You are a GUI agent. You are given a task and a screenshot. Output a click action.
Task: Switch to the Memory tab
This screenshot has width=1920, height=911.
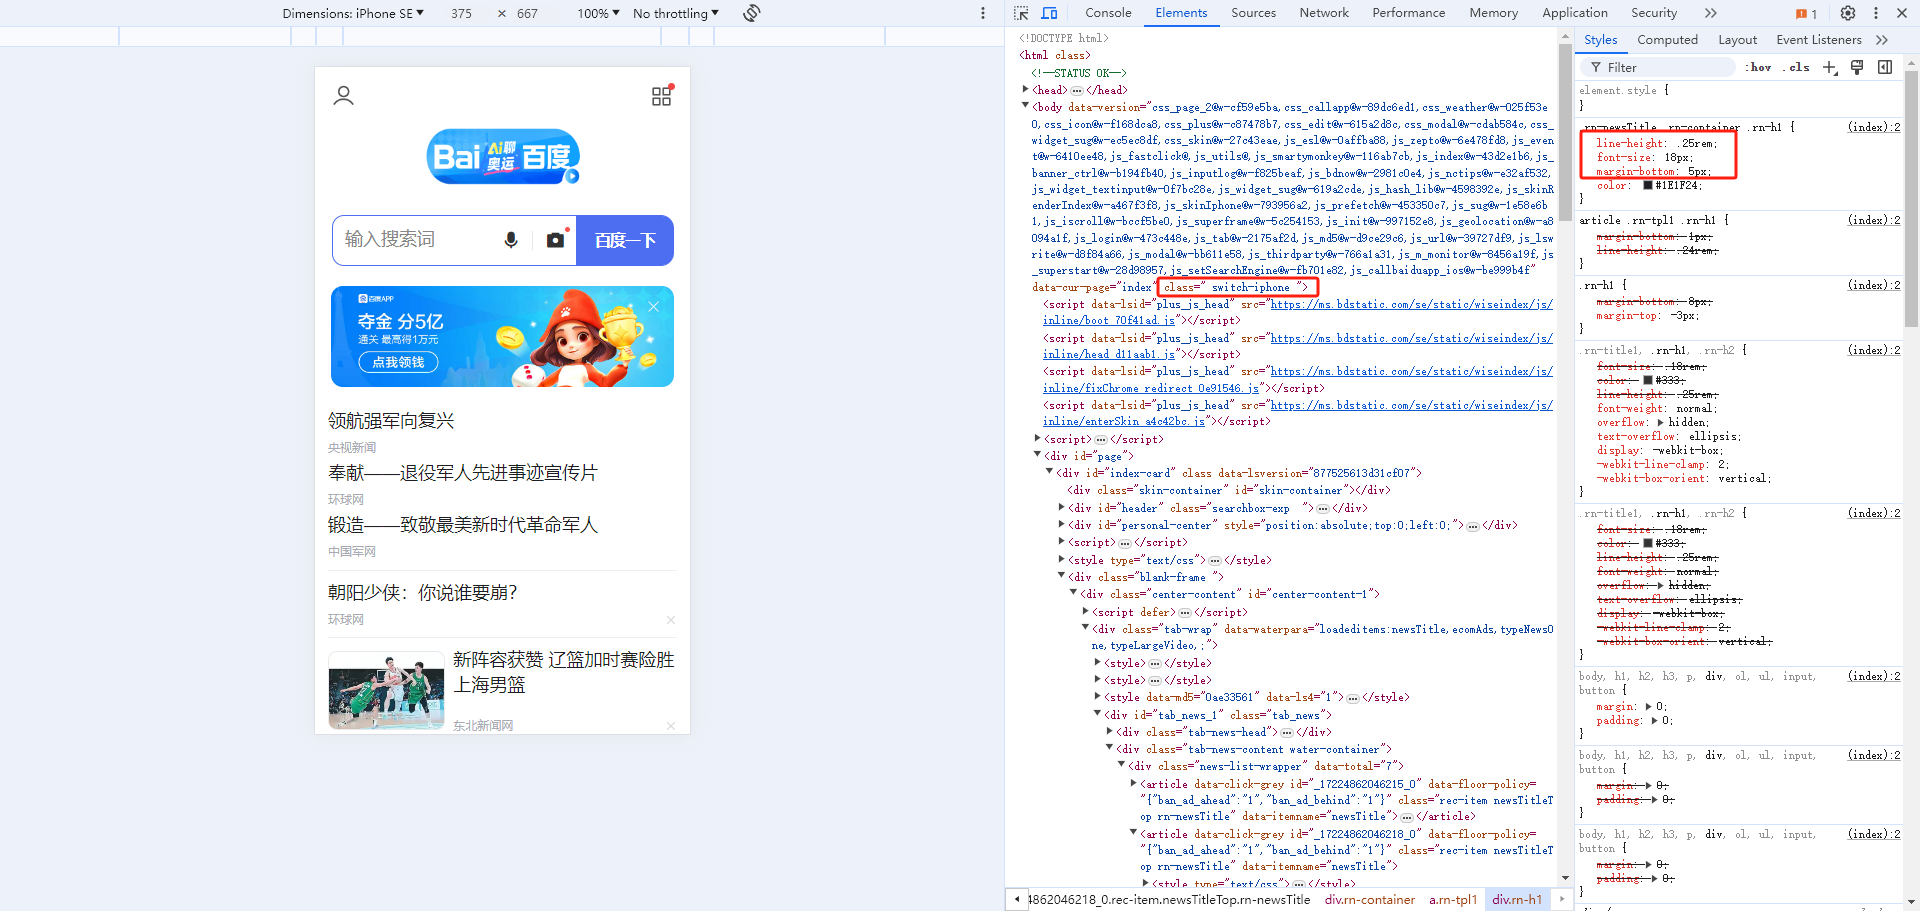tap(1493, 13)
